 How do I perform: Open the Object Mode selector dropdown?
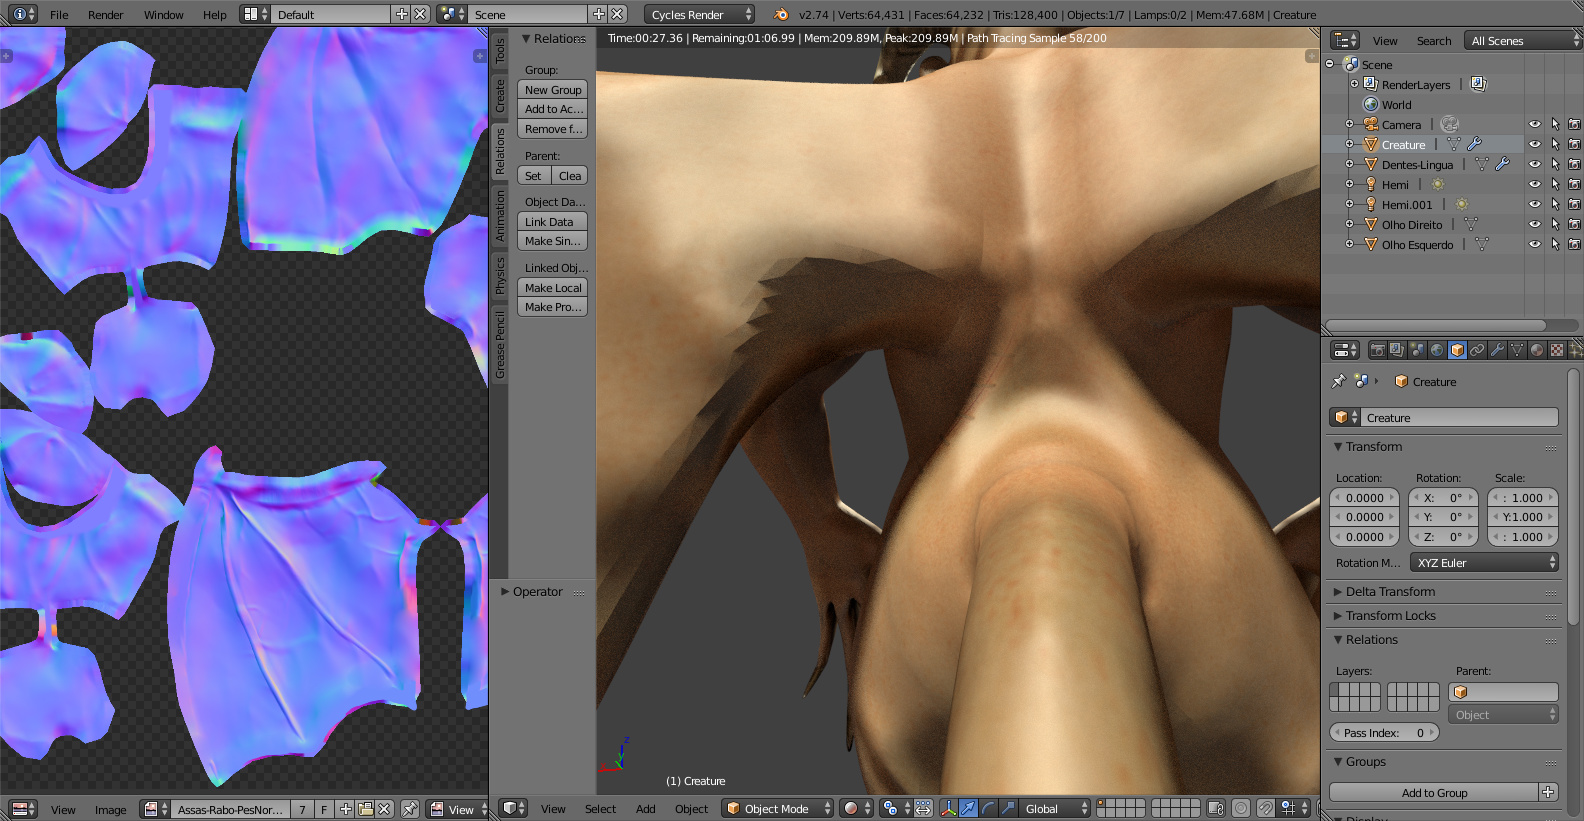point(777,808)
